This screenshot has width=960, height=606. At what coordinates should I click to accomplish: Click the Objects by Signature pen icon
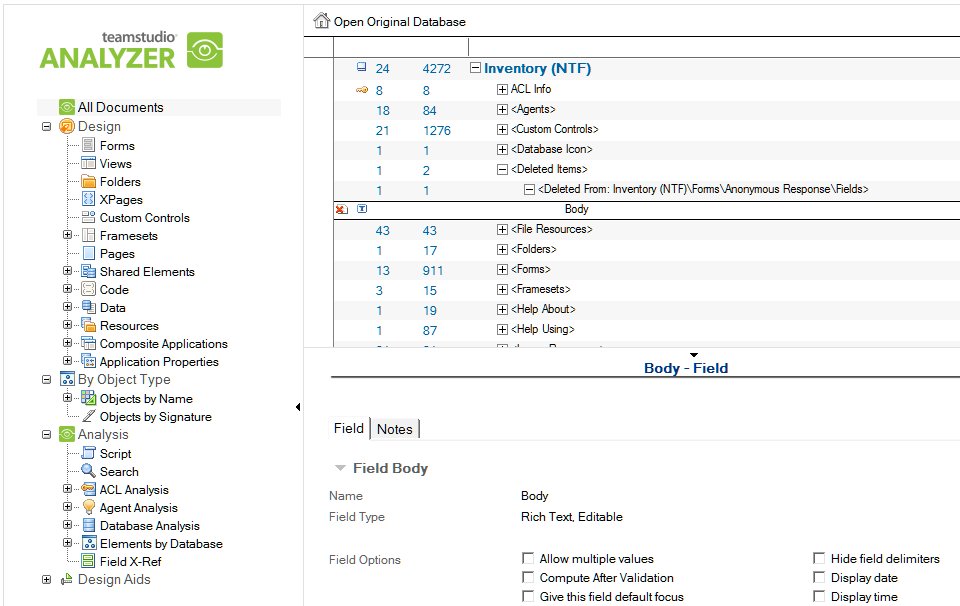[x=89, y=416]
